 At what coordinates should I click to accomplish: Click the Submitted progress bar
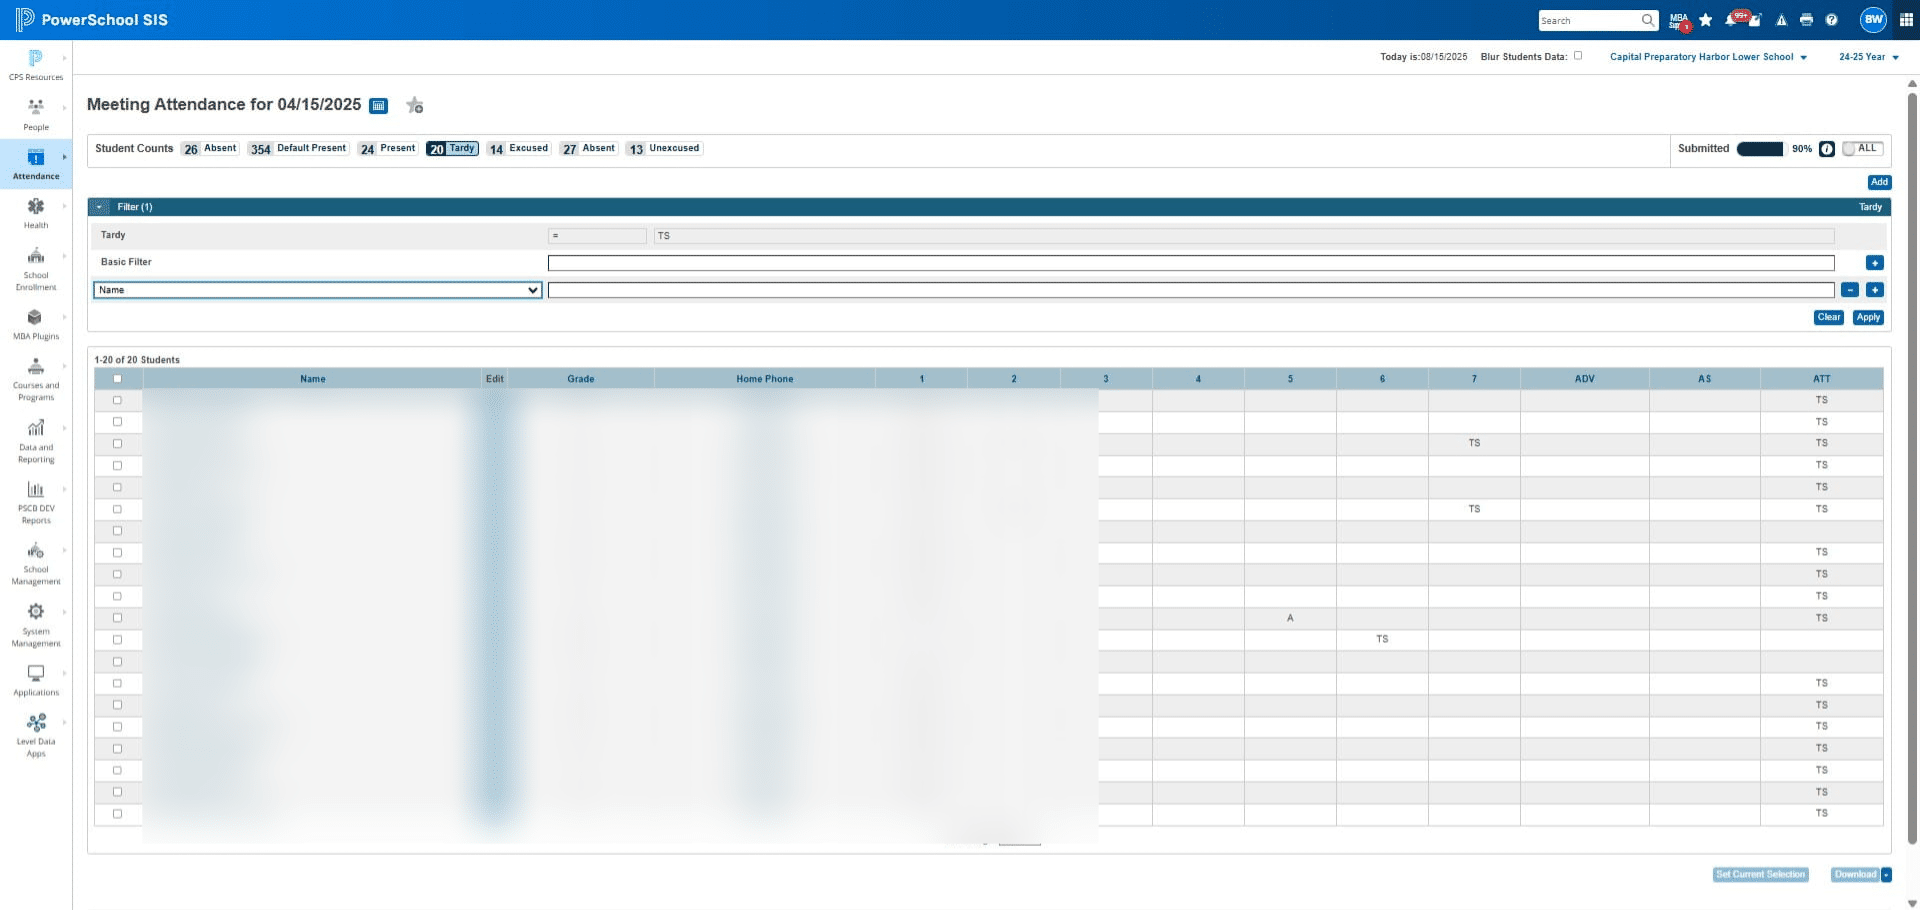(1760, 149)
